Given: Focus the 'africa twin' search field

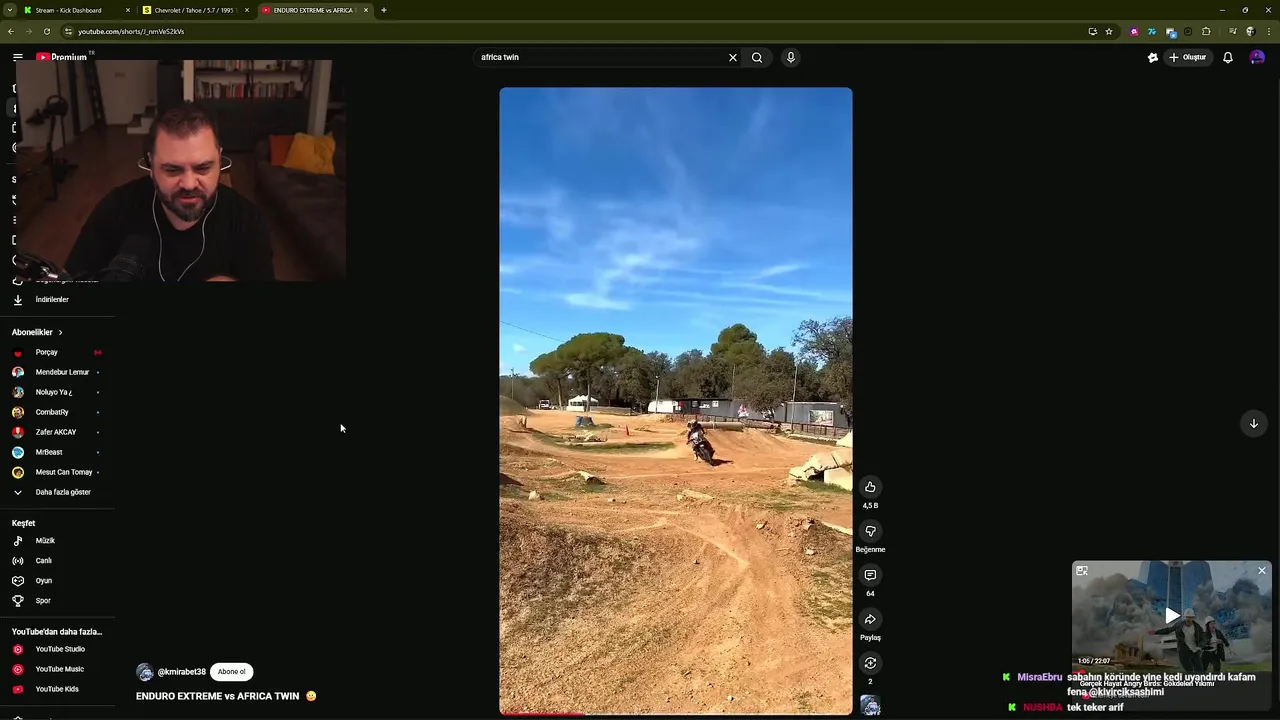Looking at the screenshot, I should (600, 57).
